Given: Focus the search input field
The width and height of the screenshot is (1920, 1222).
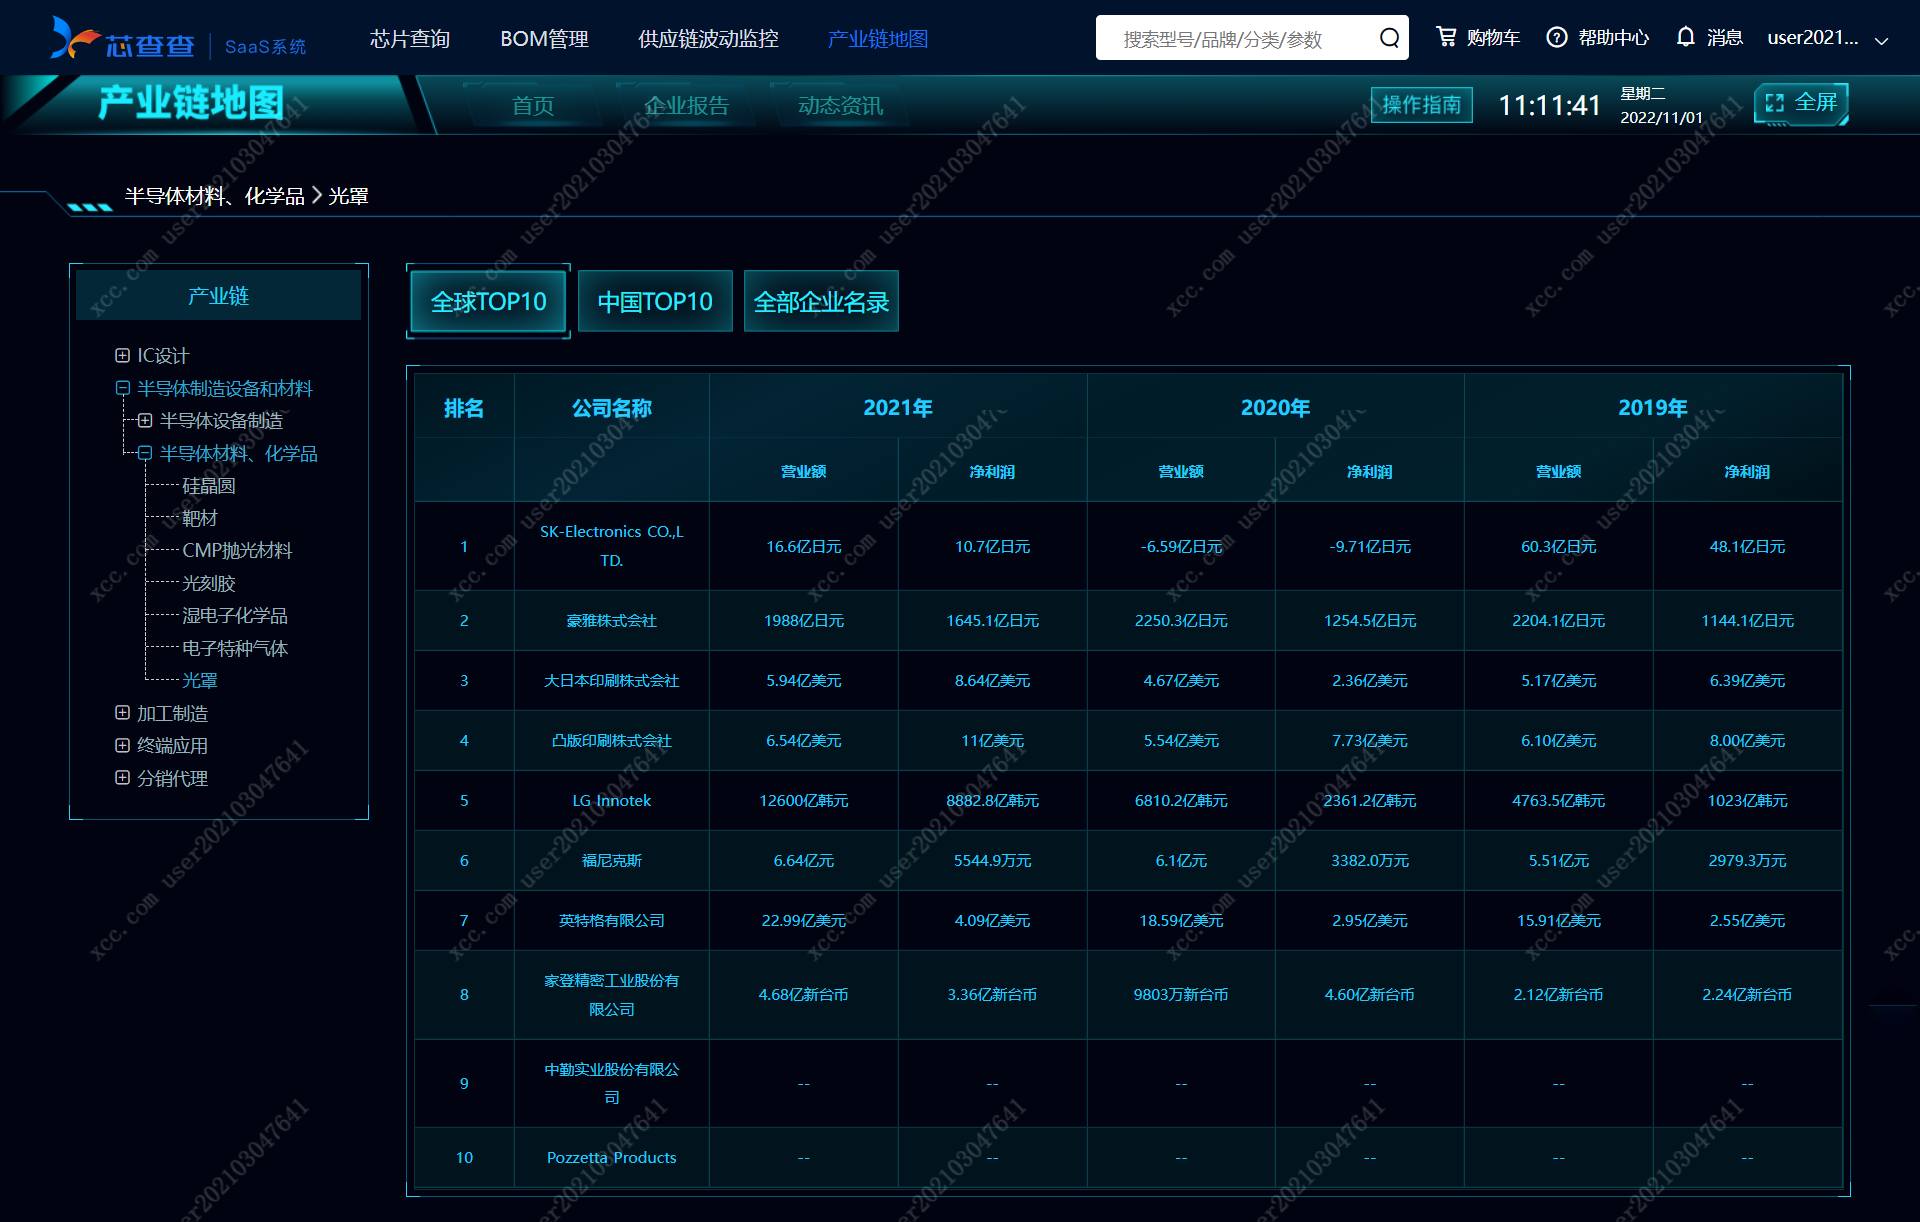Looking at the screenshot, I should click(1235, 38).
